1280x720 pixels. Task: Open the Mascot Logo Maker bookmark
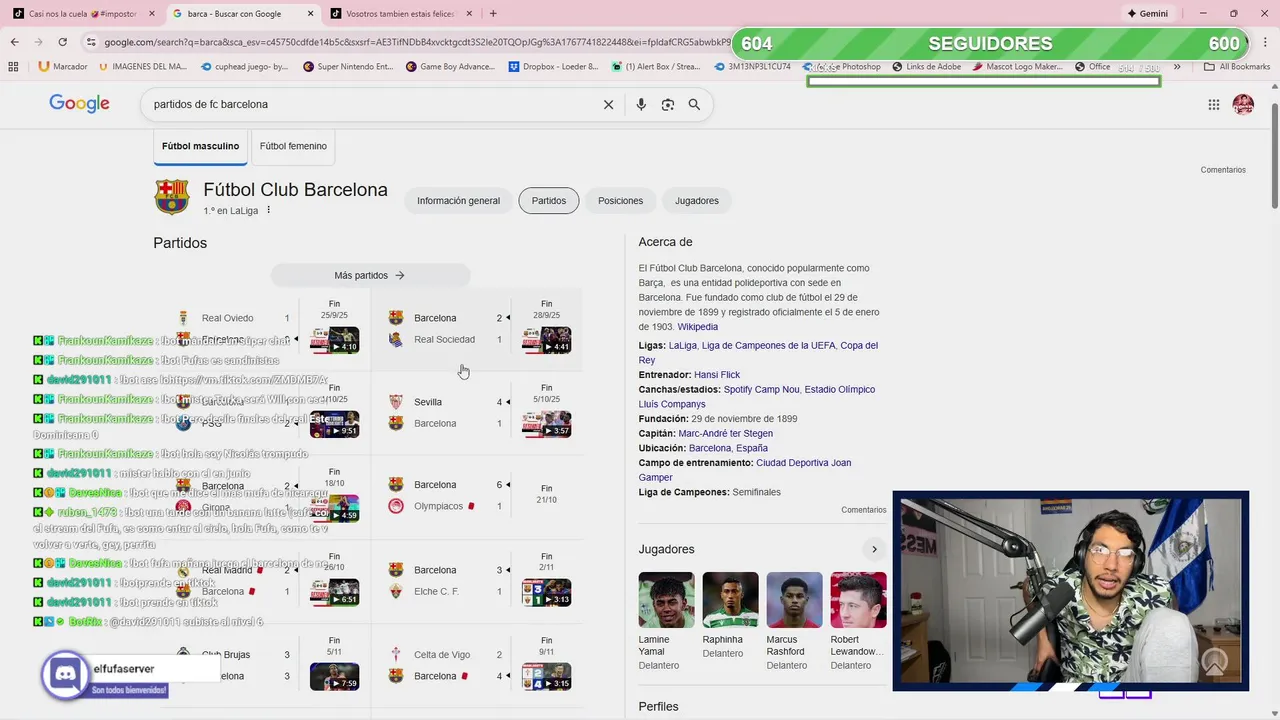click(x=1017, y=67)
